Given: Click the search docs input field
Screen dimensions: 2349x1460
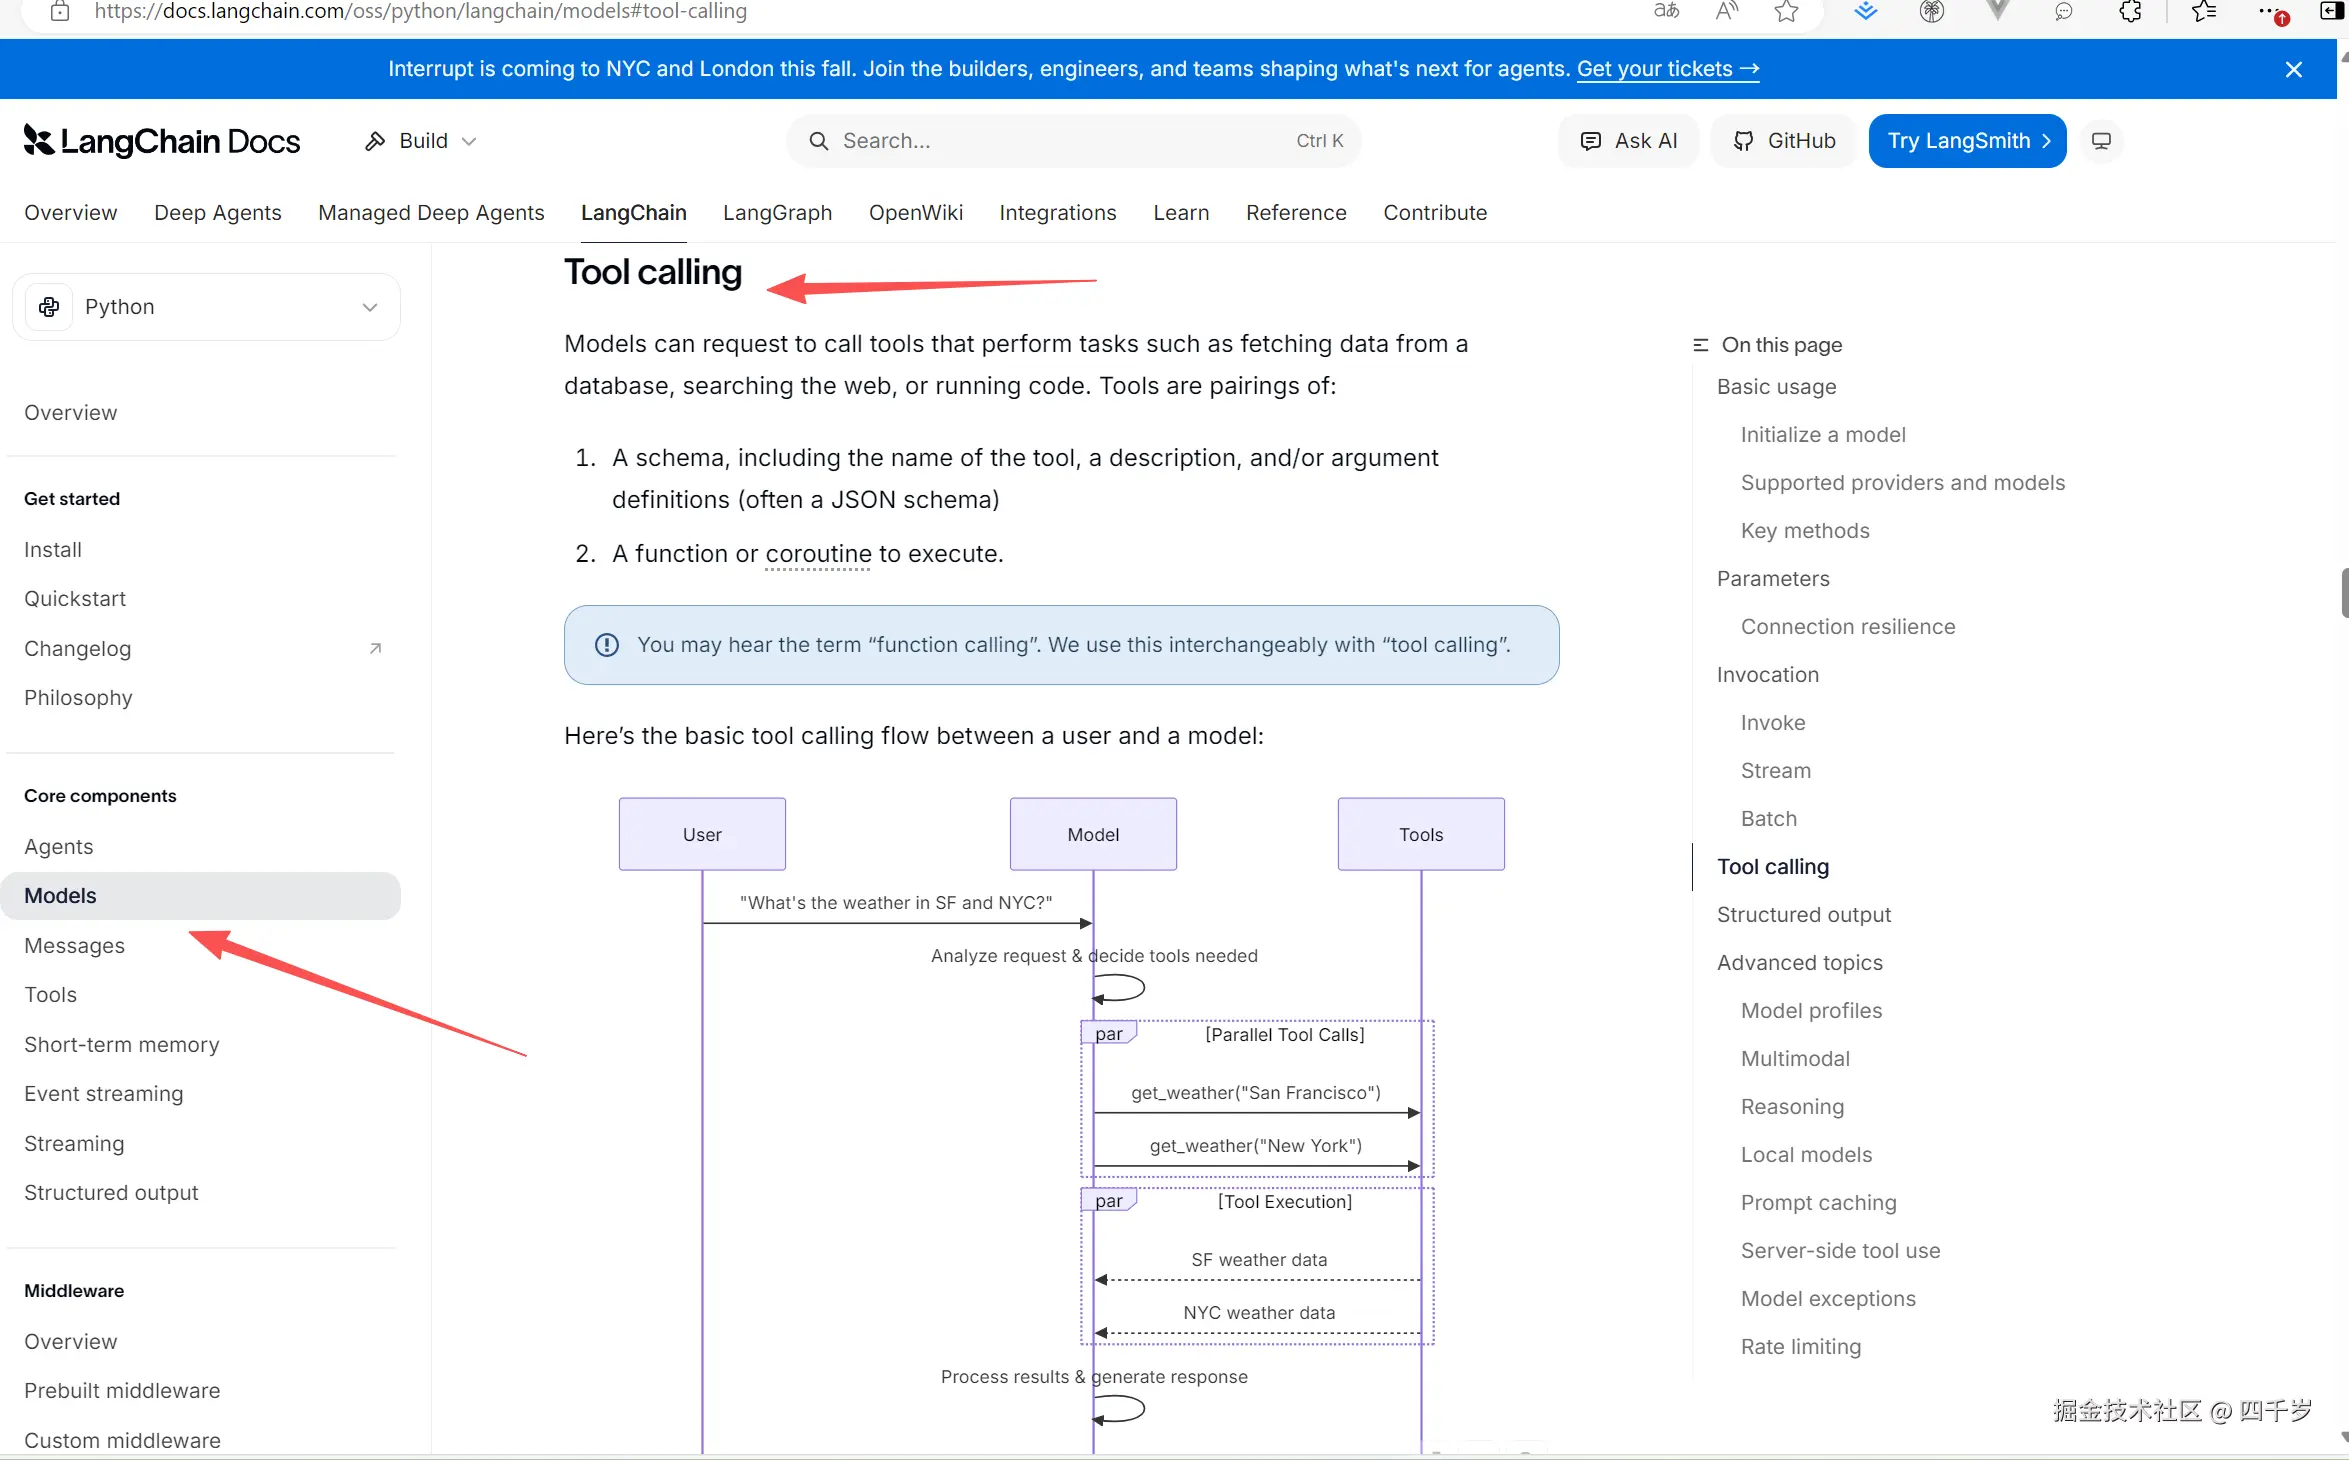Looking at the screenshot, I should click(x=1074, y=141).
